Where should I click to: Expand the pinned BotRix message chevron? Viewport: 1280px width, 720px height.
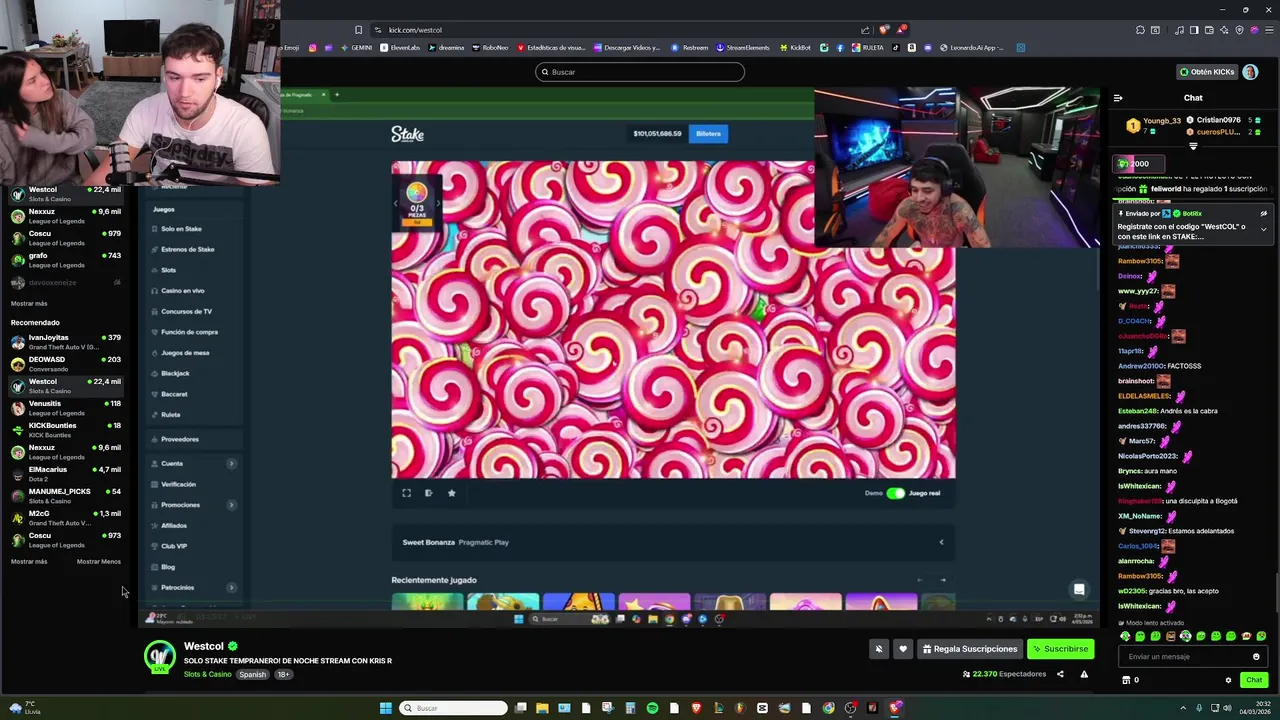click(x=1263, y=228)
